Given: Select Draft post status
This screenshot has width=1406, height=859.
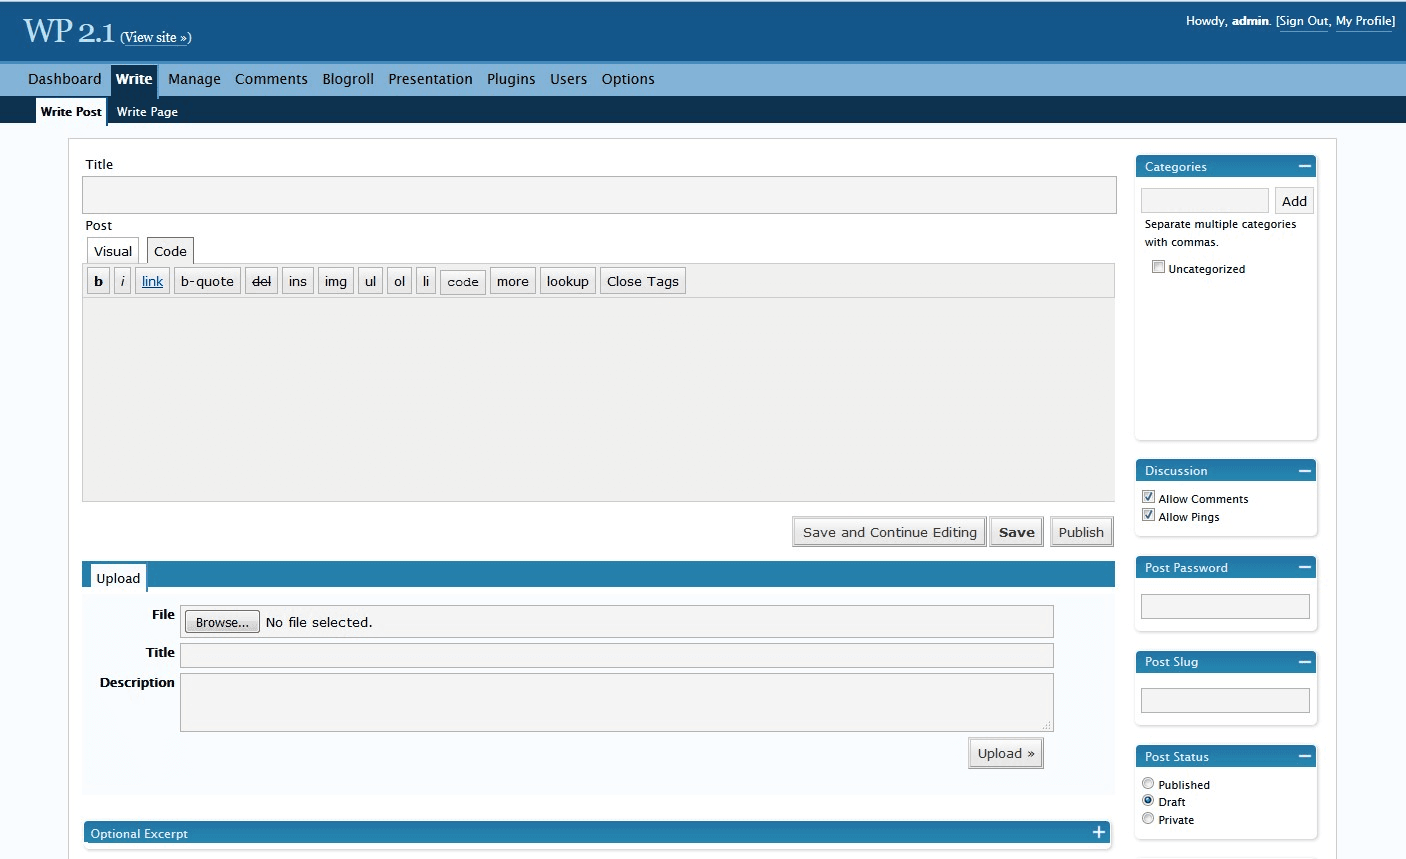Looking at the screenshot, I should (1148, 801).
